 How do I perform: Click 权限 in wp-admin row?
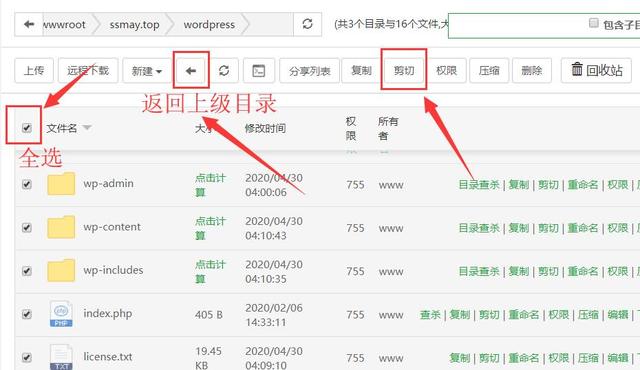coord(618,185)
